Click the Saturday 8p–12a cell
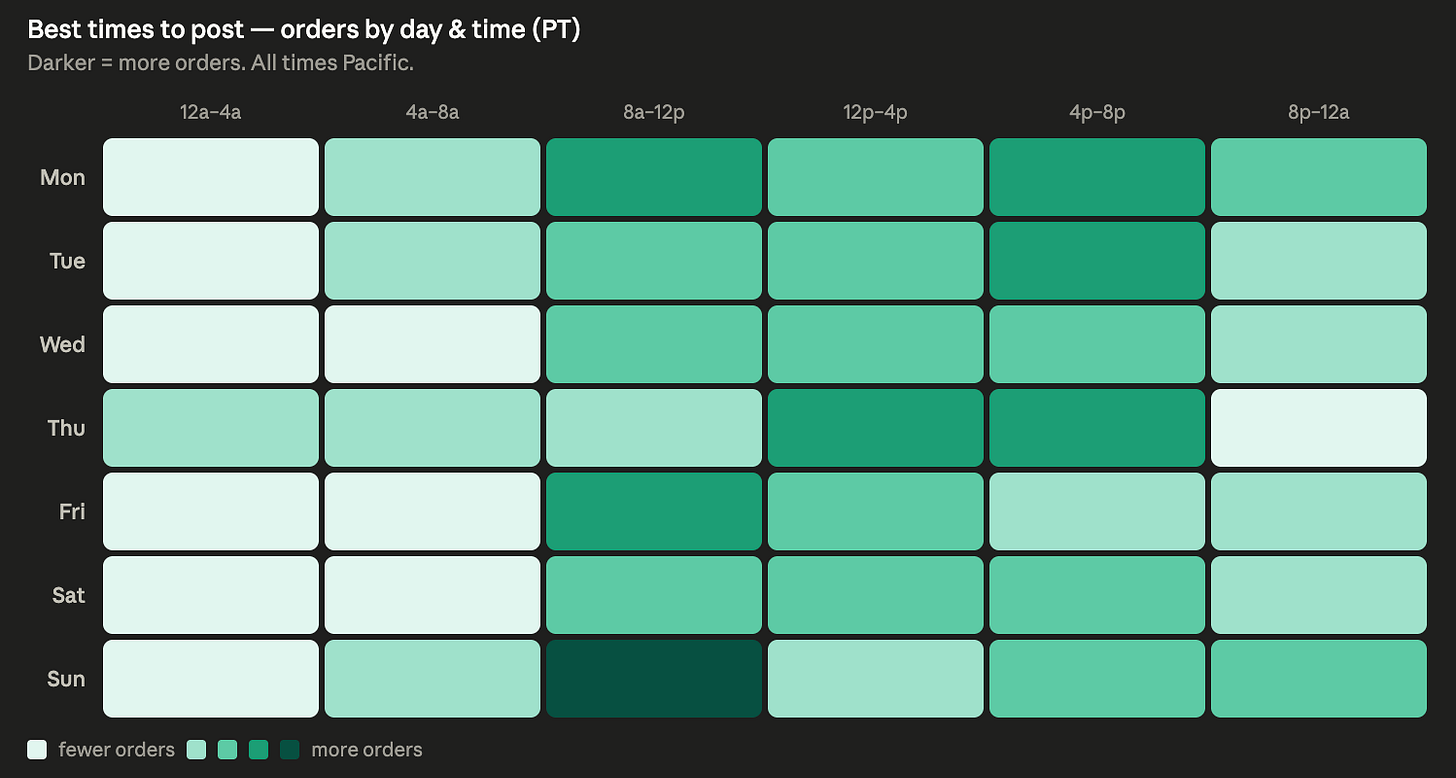1456x778 pixels. click(1319, 596)
